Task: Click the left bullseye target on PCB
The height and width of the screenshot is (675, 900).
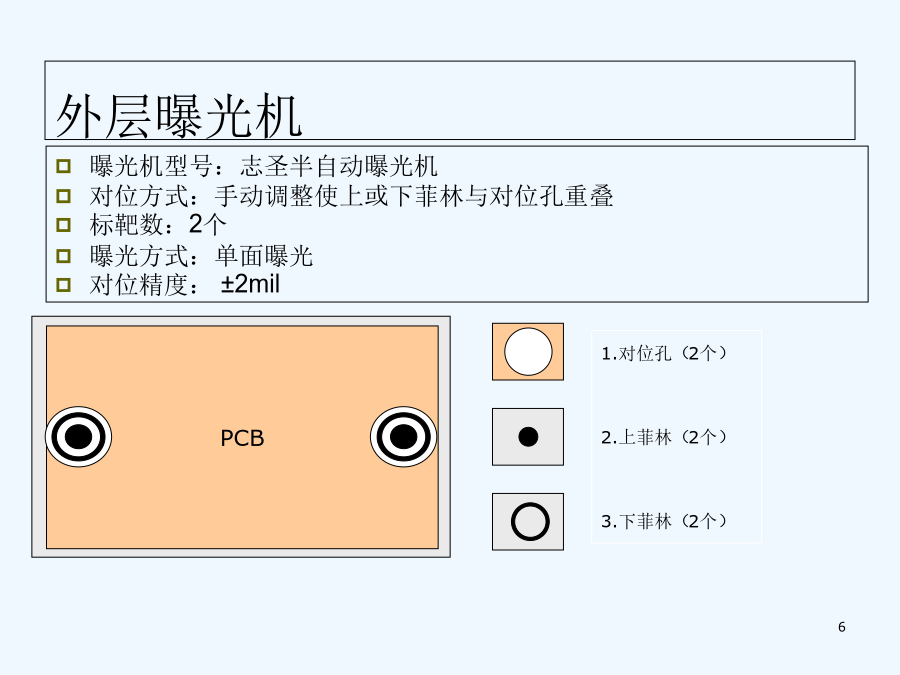Action: (79, 437)
